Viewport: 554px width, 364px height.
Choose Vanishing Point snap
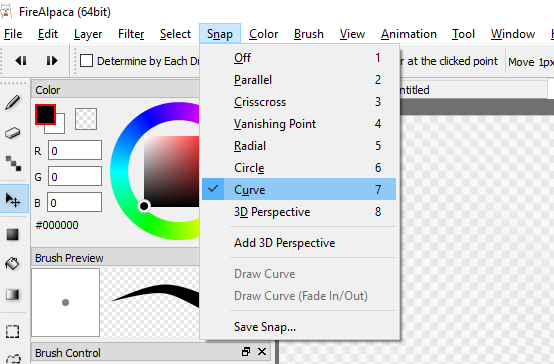[x=299, y=124]
